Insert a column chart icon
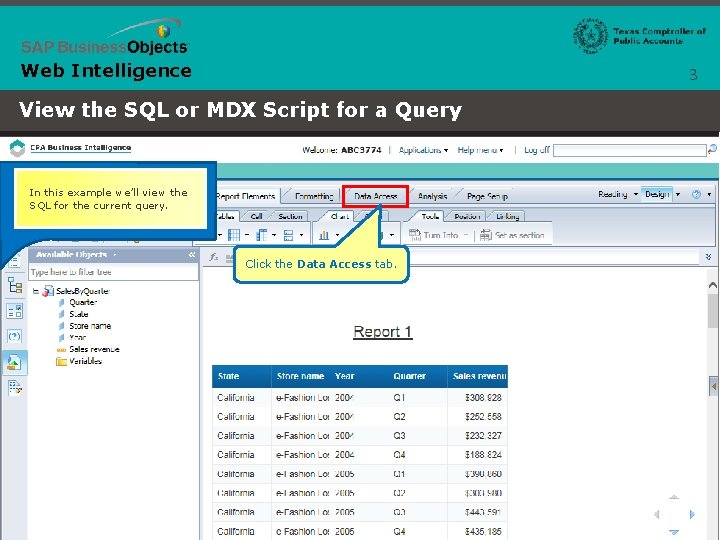 click(x=324, y=235)
